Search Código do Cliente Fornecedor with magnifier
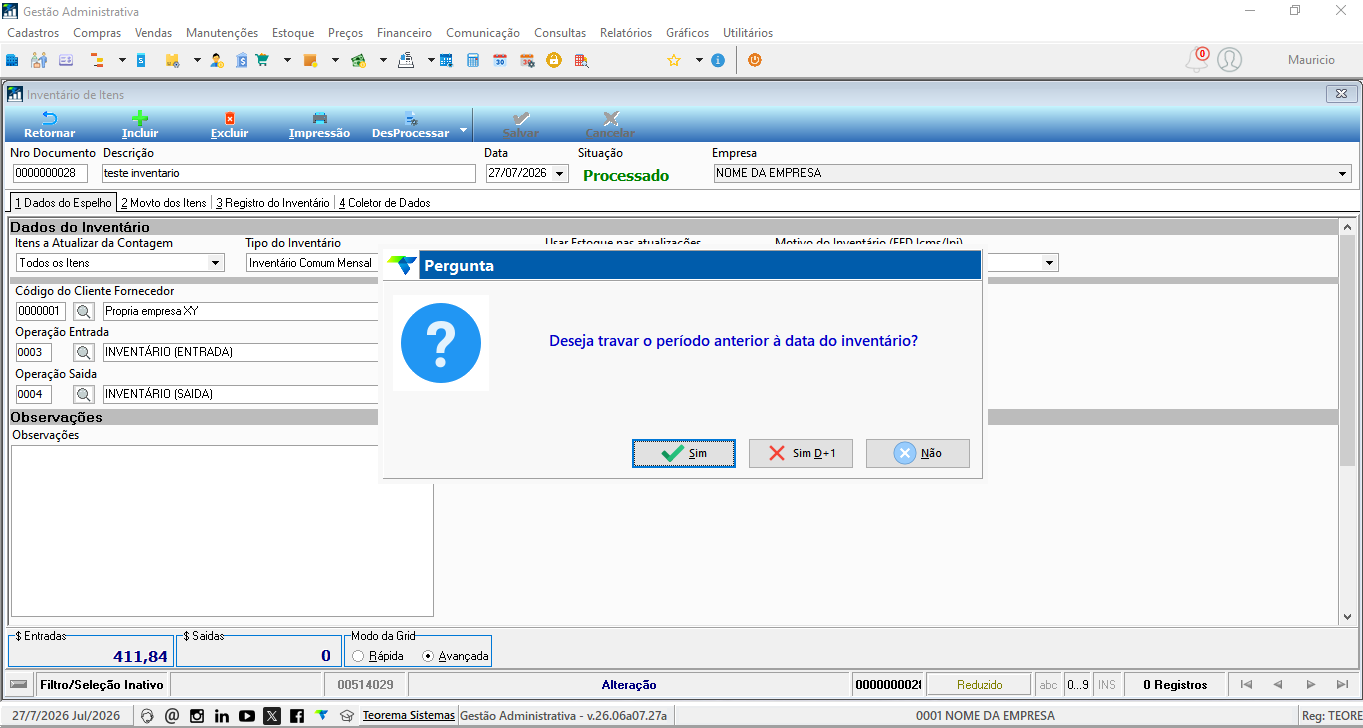Image resolution: width=1363 pixels, height=728 pixels. (x=84, y=311)
